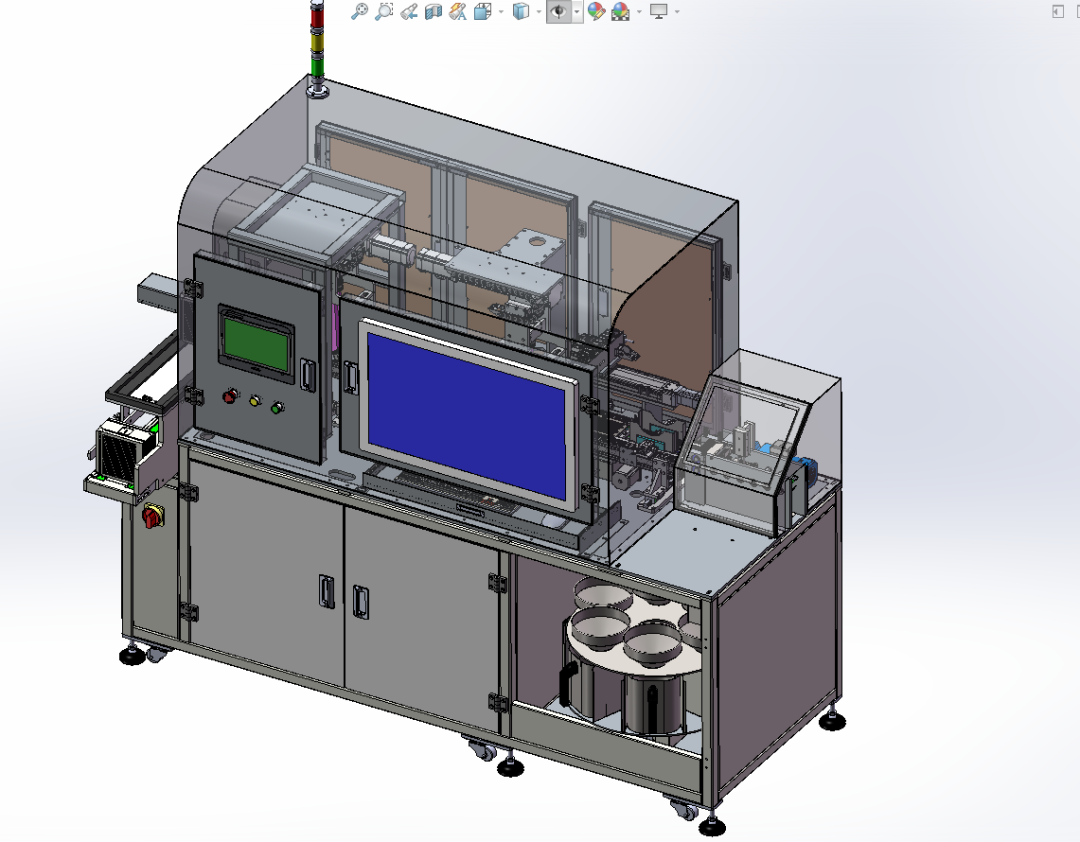Toggle Hide/Show Items eye button
This screenshot has height=842, width=1080.
[x=559, y=11]
